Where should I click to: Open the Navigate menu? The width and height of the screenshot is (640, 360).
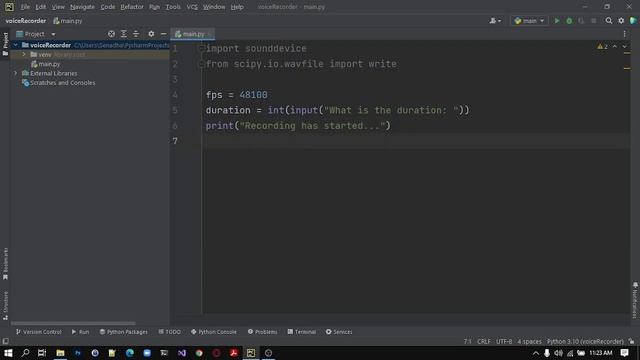[82, 7]
